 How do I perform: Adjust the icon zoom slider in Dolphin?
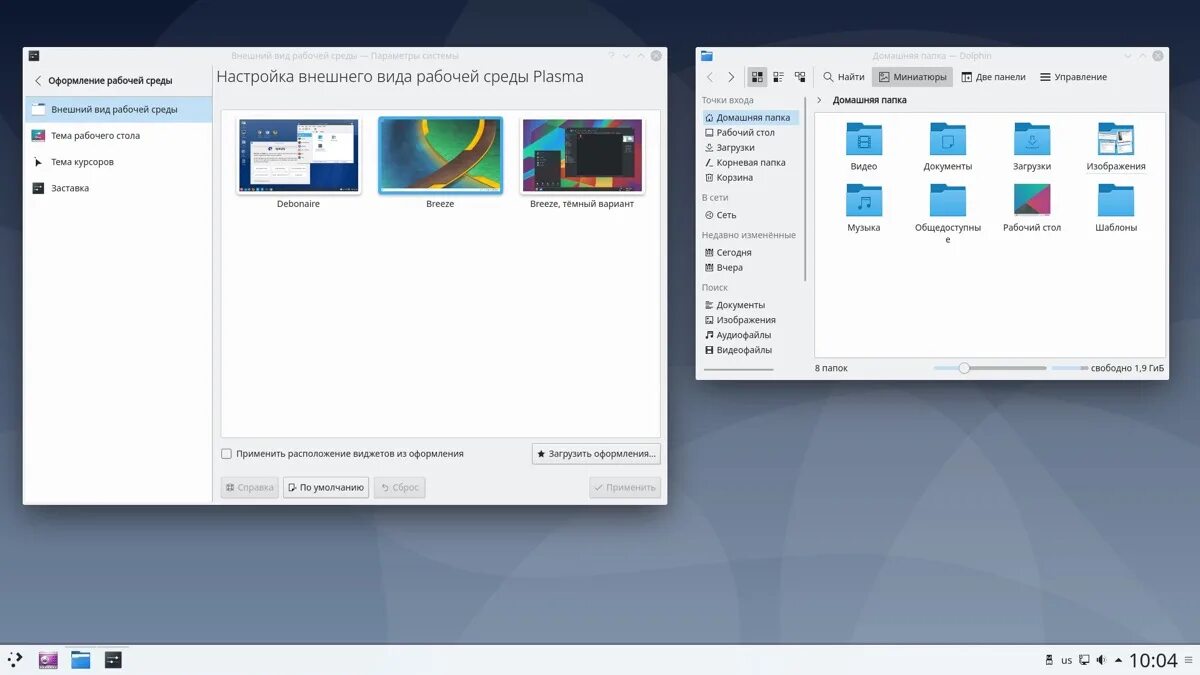[x=990, y=368]
